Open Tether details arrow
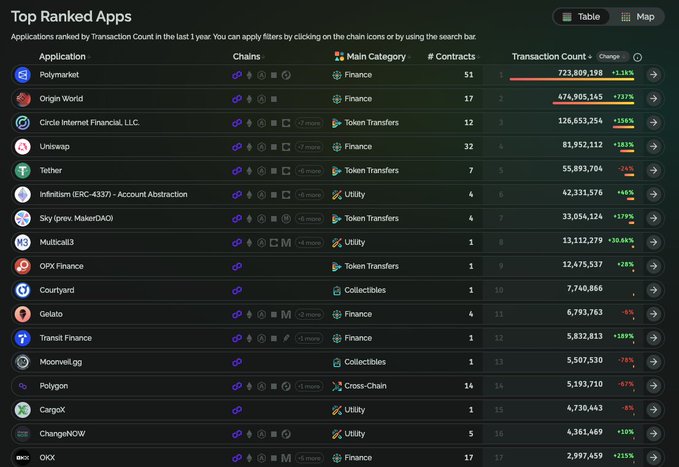The width and height of the screenshot is (679, 467). coord(653,170)
